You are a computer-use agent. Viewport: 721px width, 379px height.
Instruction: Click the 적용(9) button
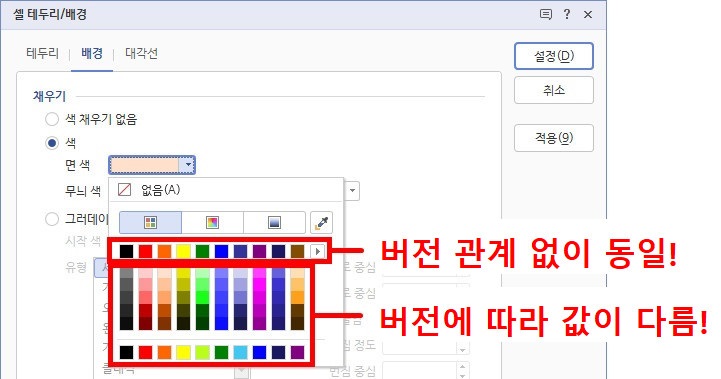click(554, 138)
